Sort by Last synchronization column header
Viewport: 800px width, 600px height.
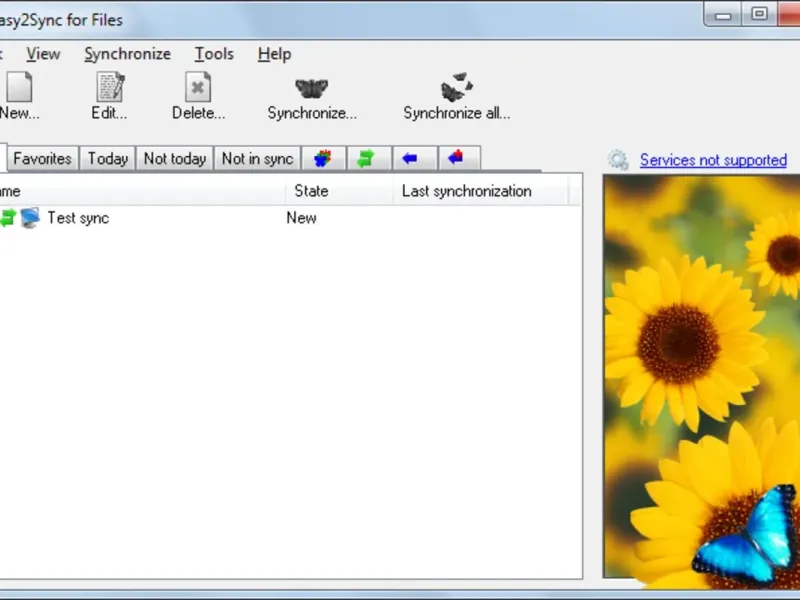pos(480,191)
